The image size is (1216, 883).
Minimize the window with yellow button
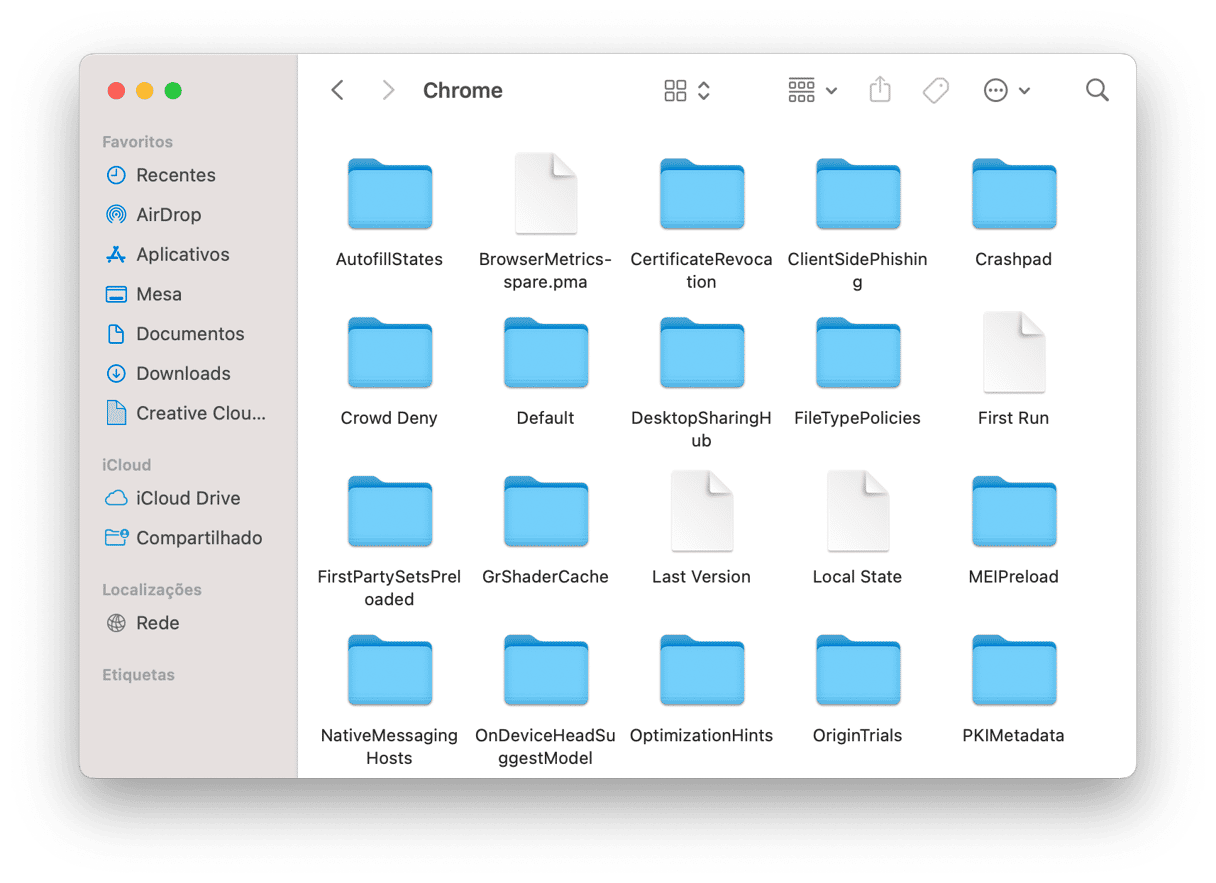tap(145, 91)
